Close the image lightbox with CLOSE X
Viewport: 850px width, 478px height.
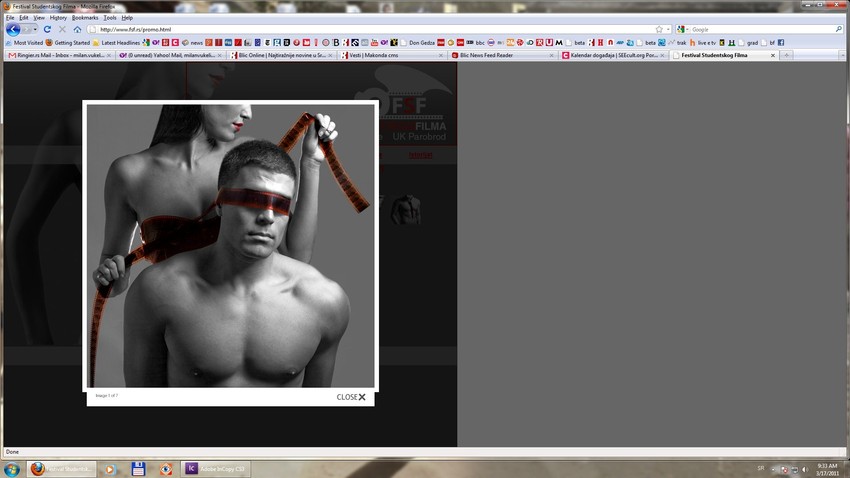[351, 397]
